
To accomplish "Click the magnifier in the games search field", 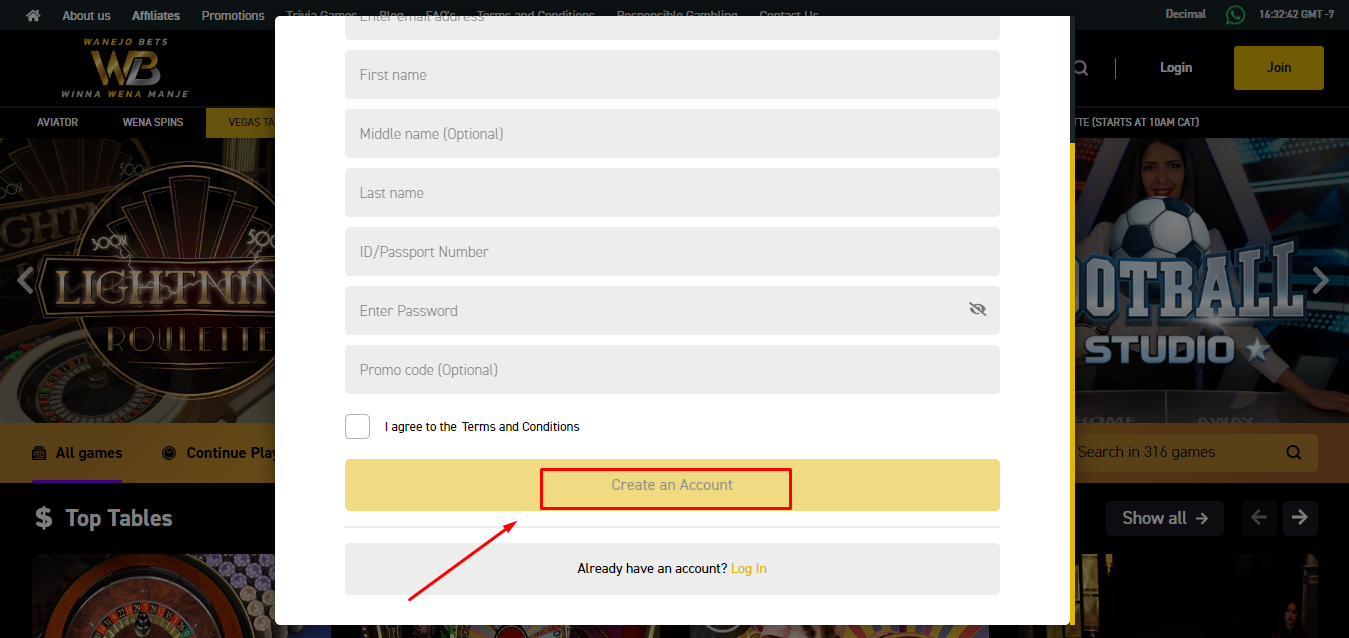I will (1294, 452).
